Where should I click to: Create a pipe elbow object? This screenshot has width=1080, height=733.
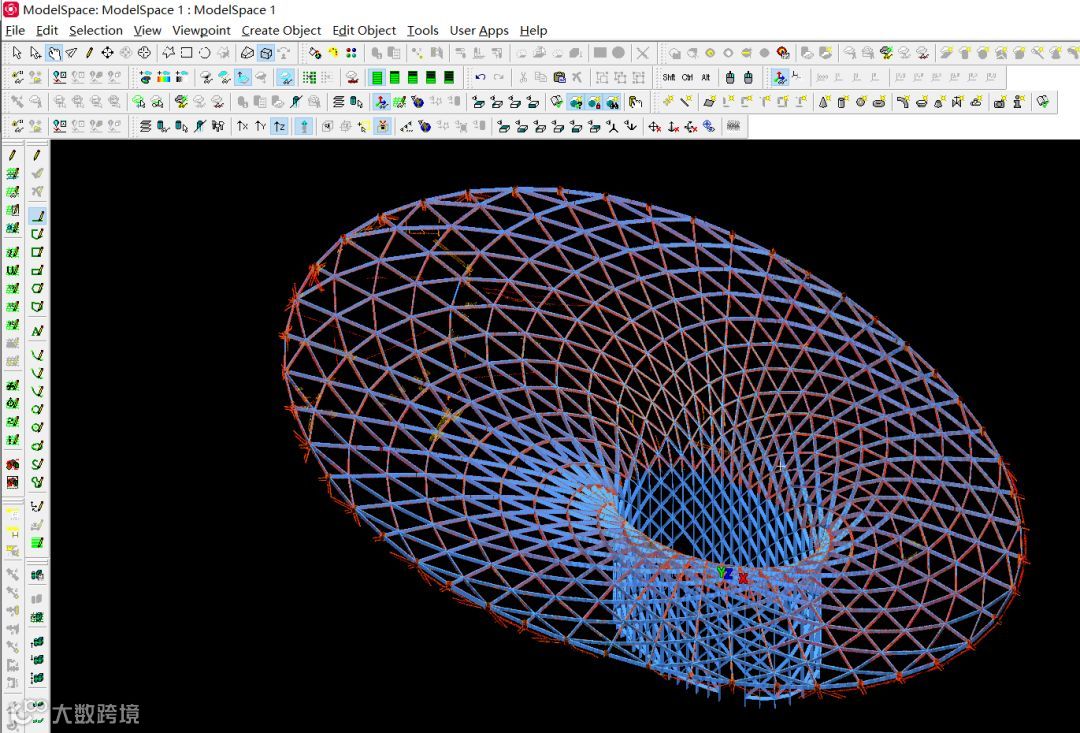(x=903, y=102)
